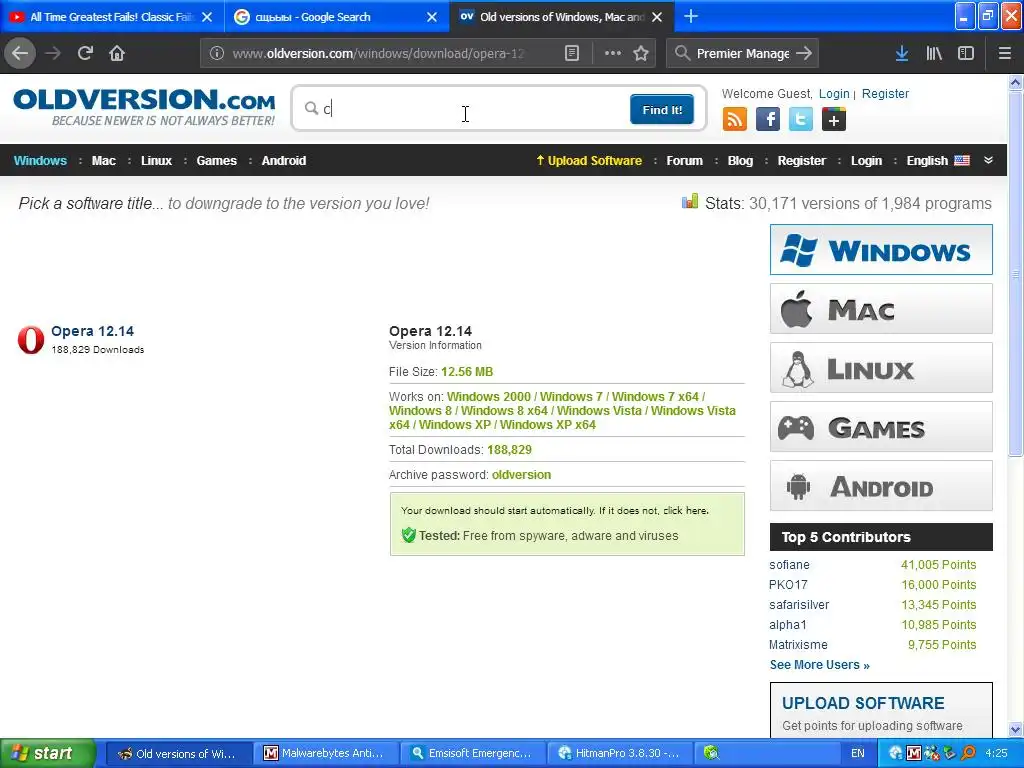The width and height of the screenshot is (1024, 768).
Task: Open page actions three-dot menu
Action: click(613, 54)
